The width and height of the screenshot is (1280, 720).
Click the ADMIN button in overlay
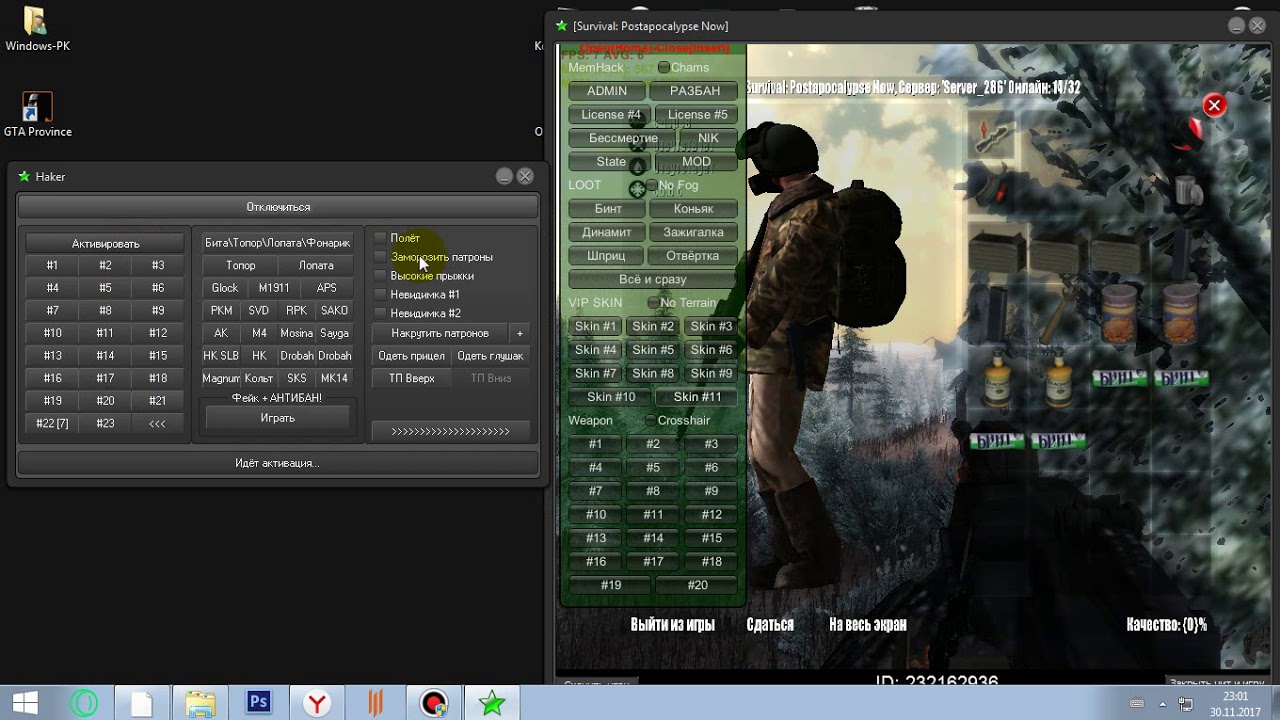[607, 91]
